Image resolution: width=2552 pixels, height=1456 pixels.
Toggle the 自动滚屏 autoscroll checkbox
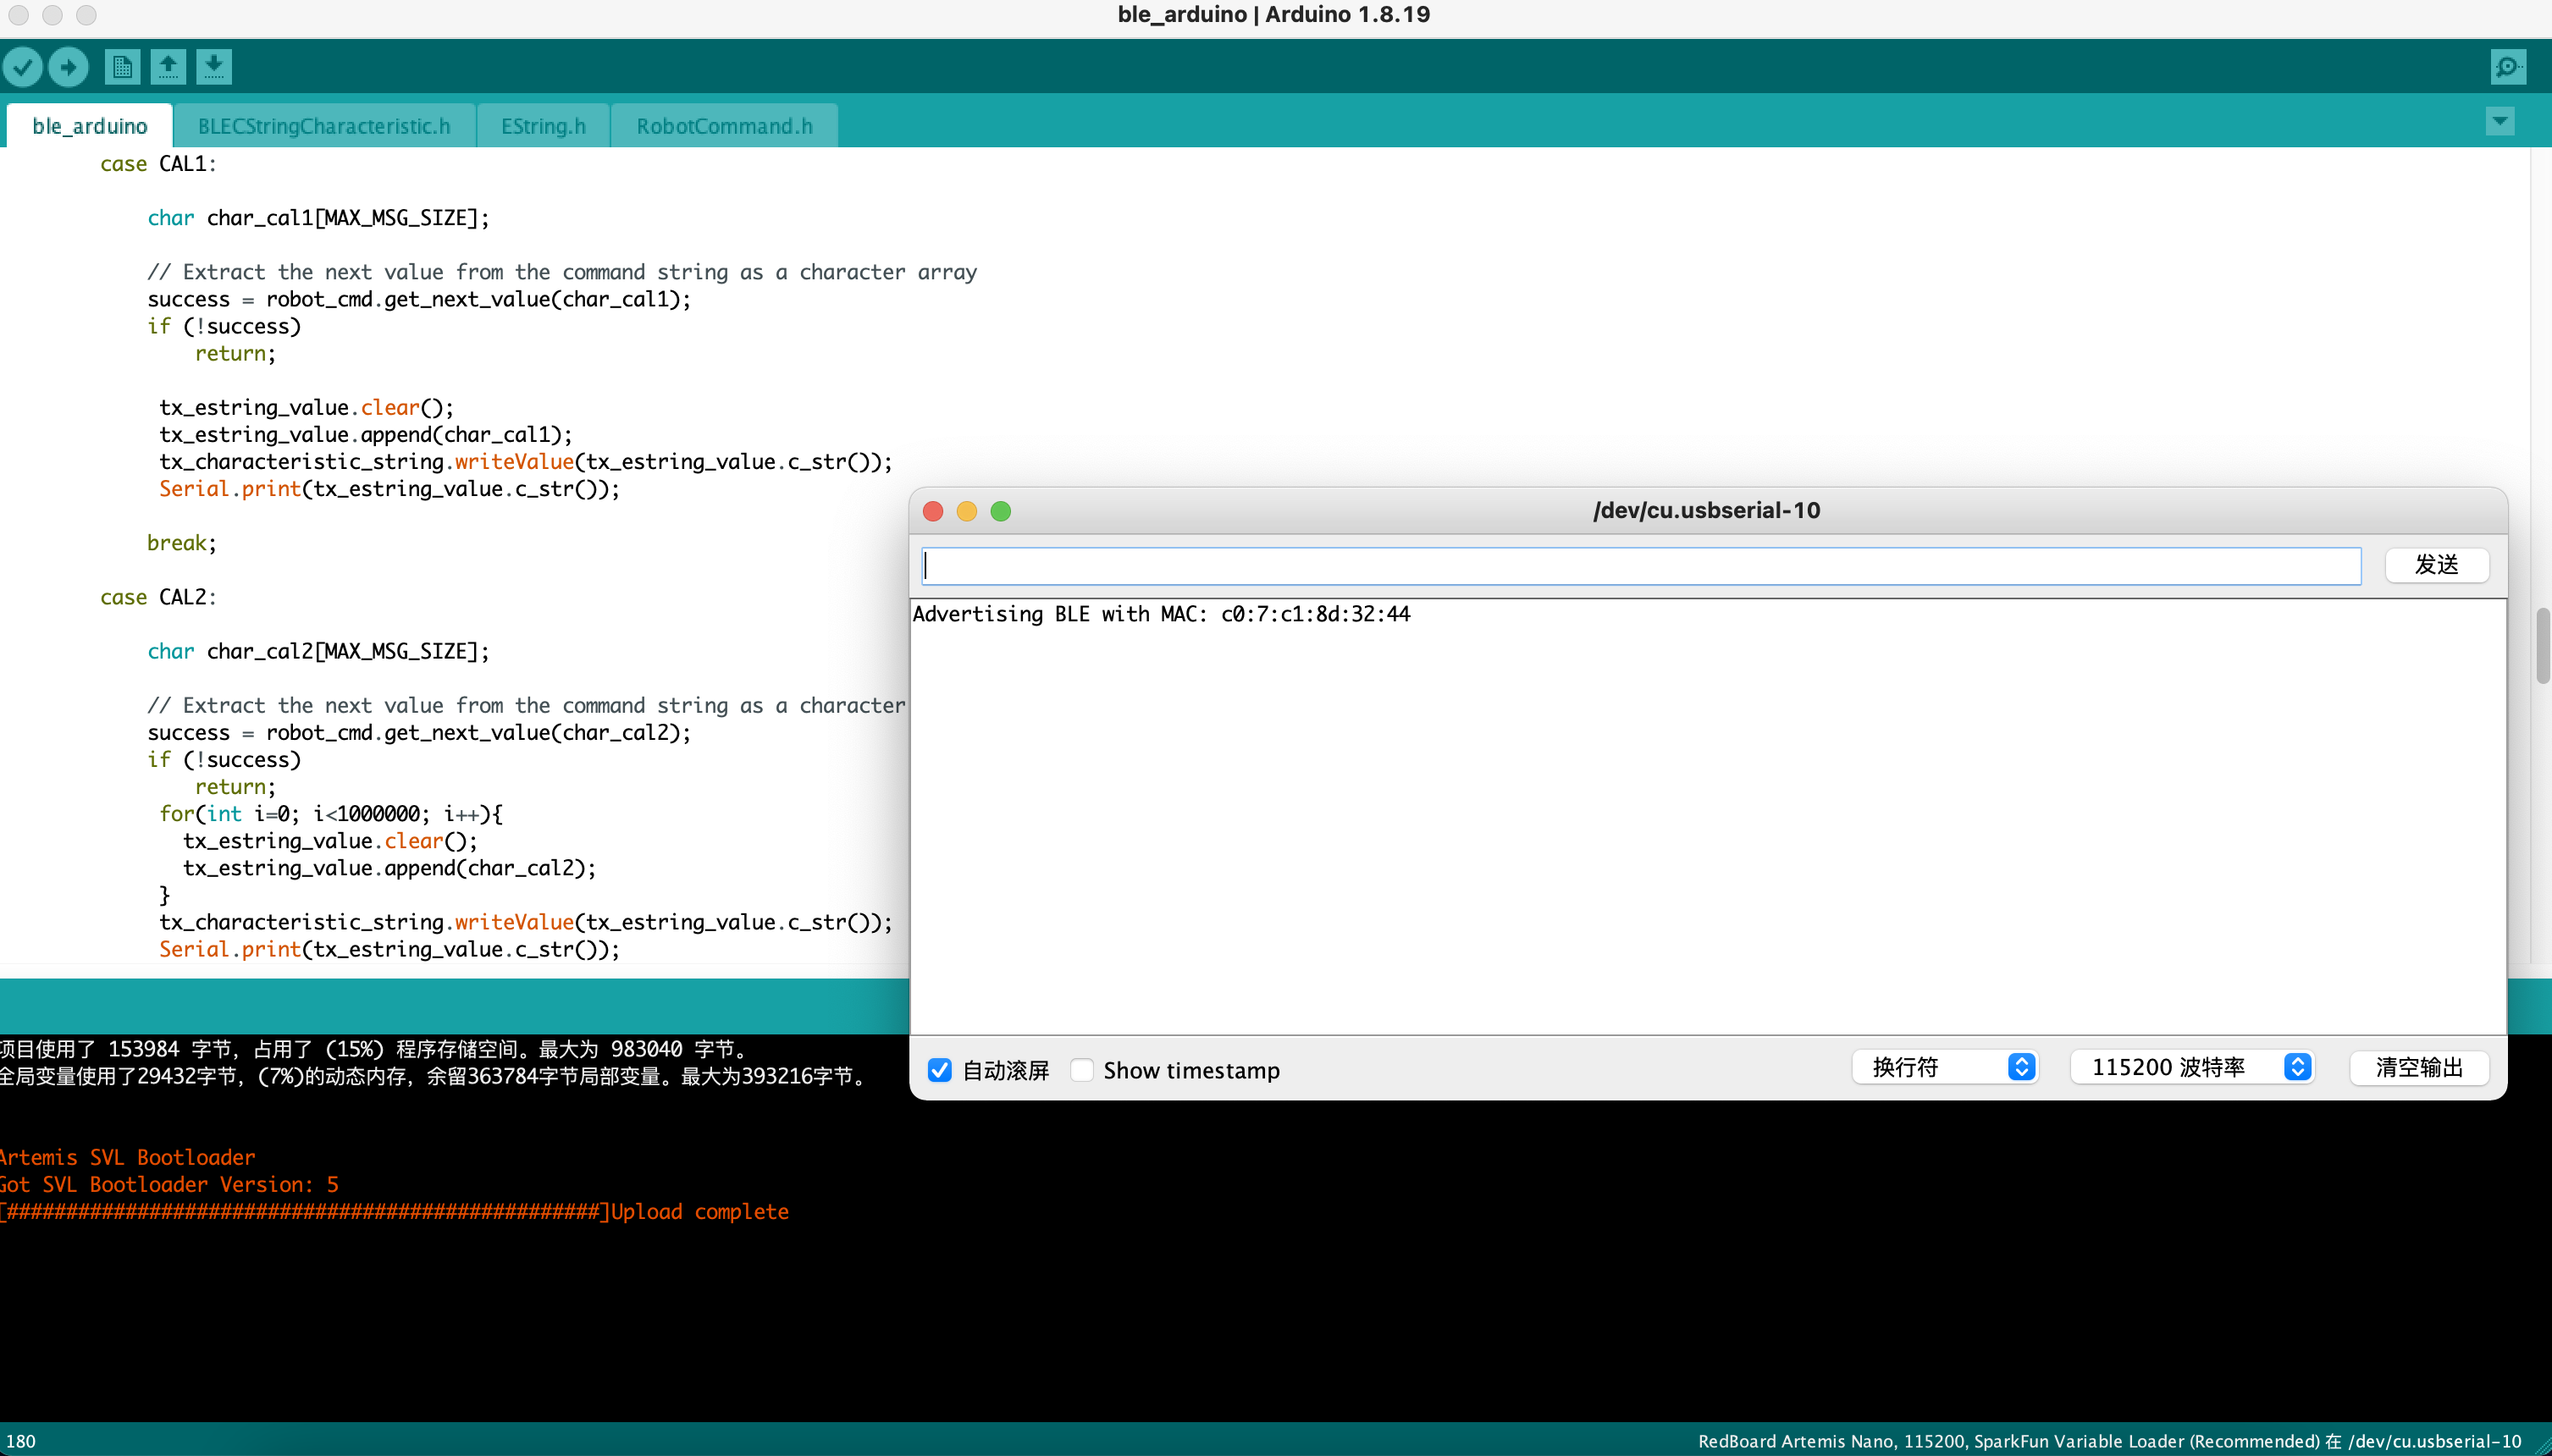click(940, 1070)
